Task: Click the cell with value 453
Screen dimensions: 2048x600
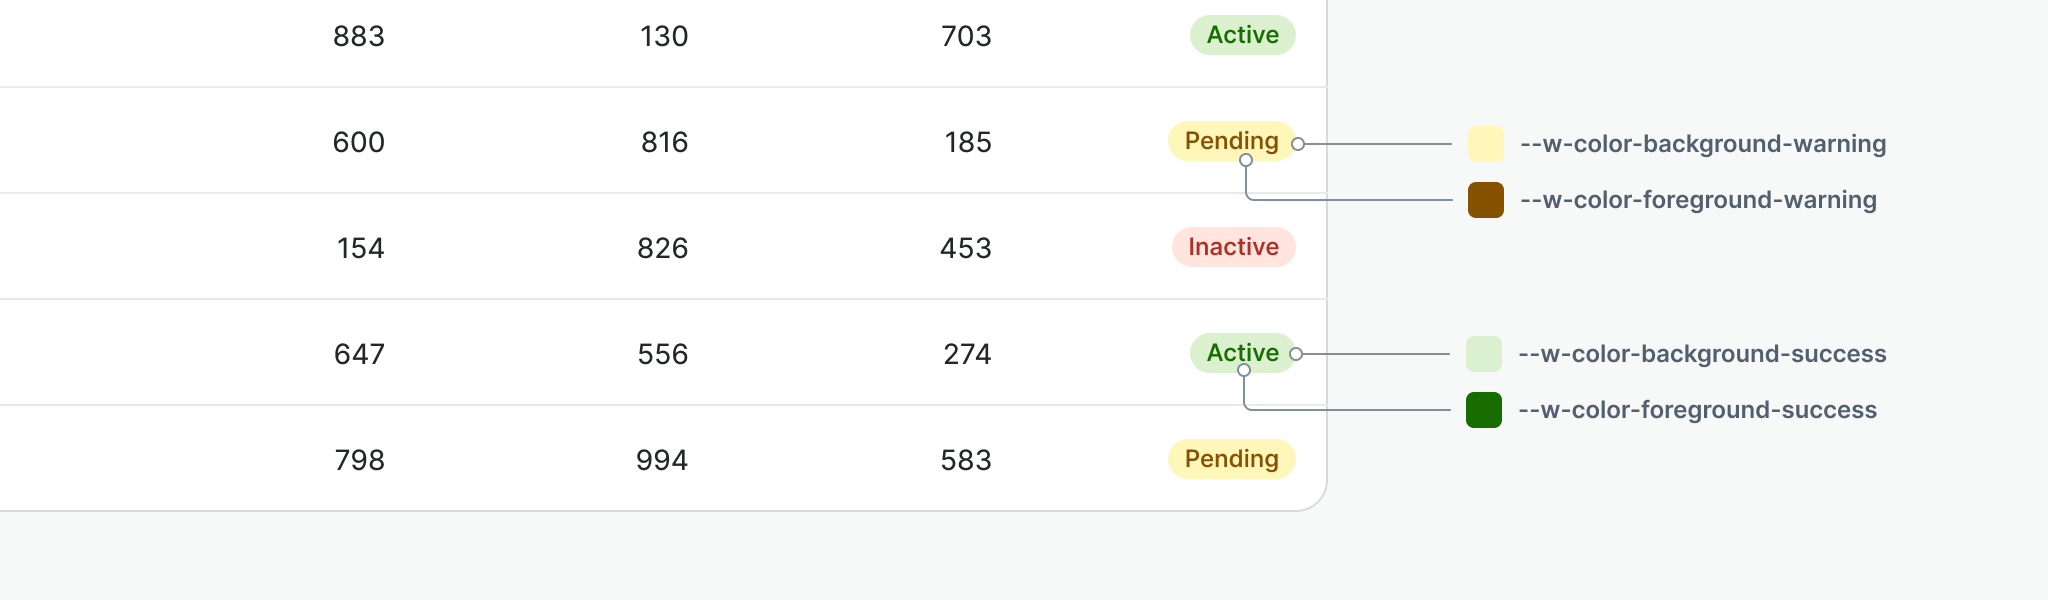Action: (965, 248)
